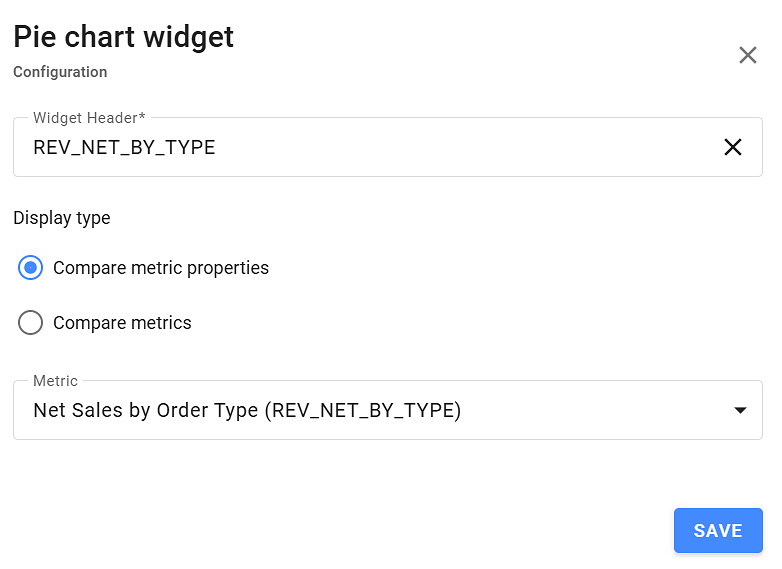
Task: Click the "Widget Header*" field label
Action: [x=89, y=118]
